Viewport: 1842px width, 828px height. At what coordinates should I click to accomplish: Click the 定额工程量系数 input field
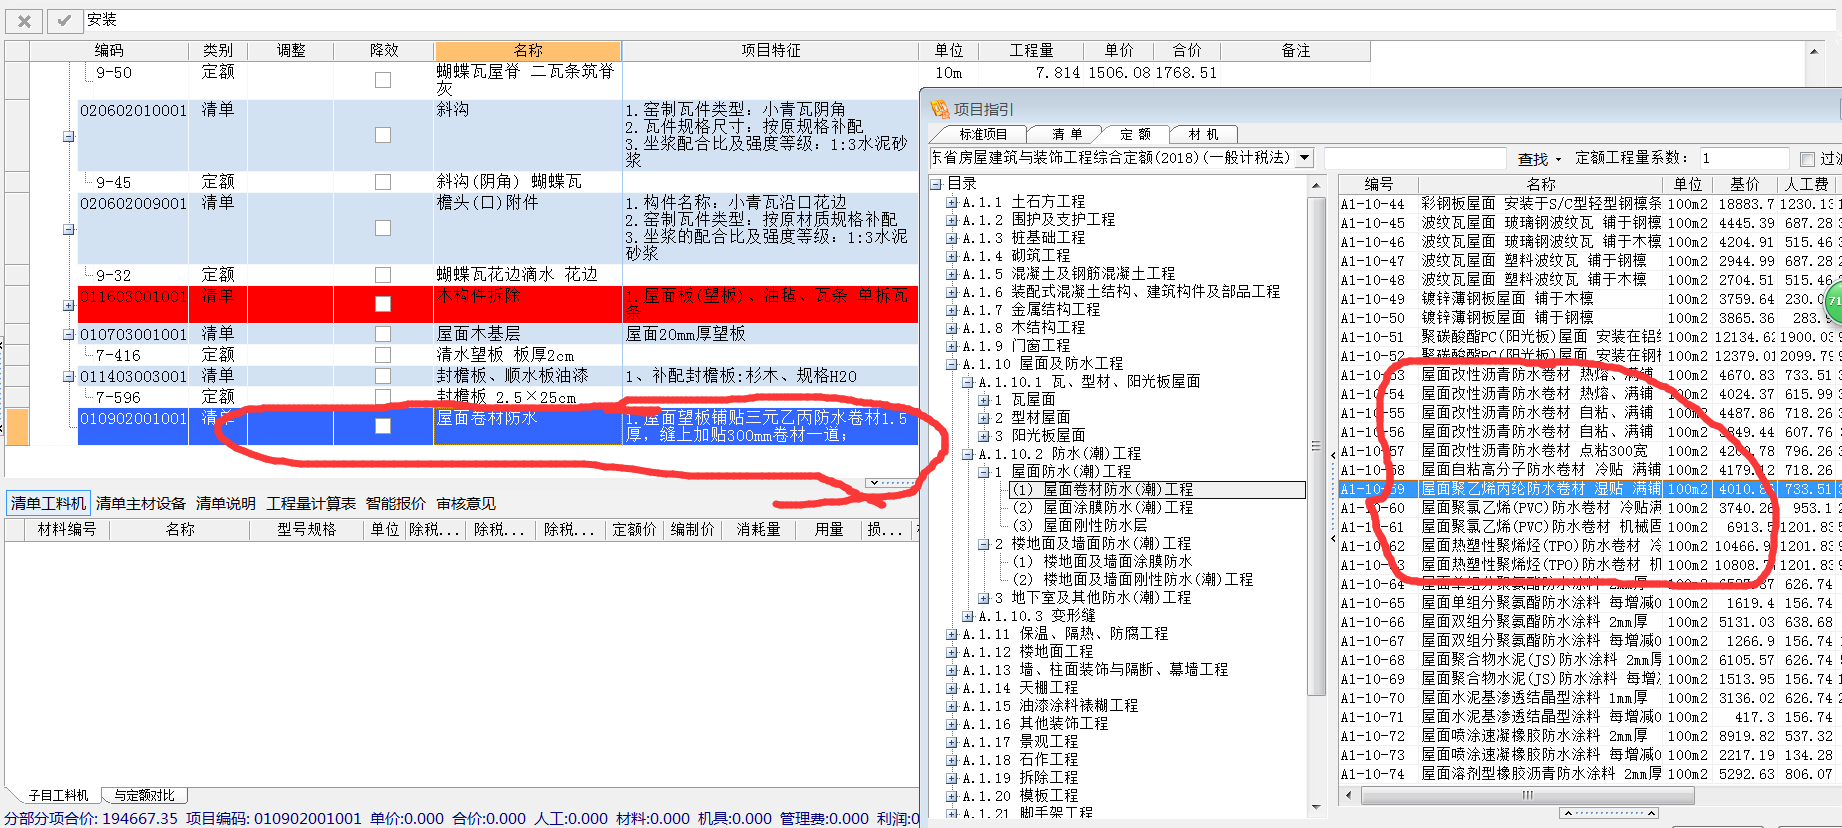coord(1744,158)
